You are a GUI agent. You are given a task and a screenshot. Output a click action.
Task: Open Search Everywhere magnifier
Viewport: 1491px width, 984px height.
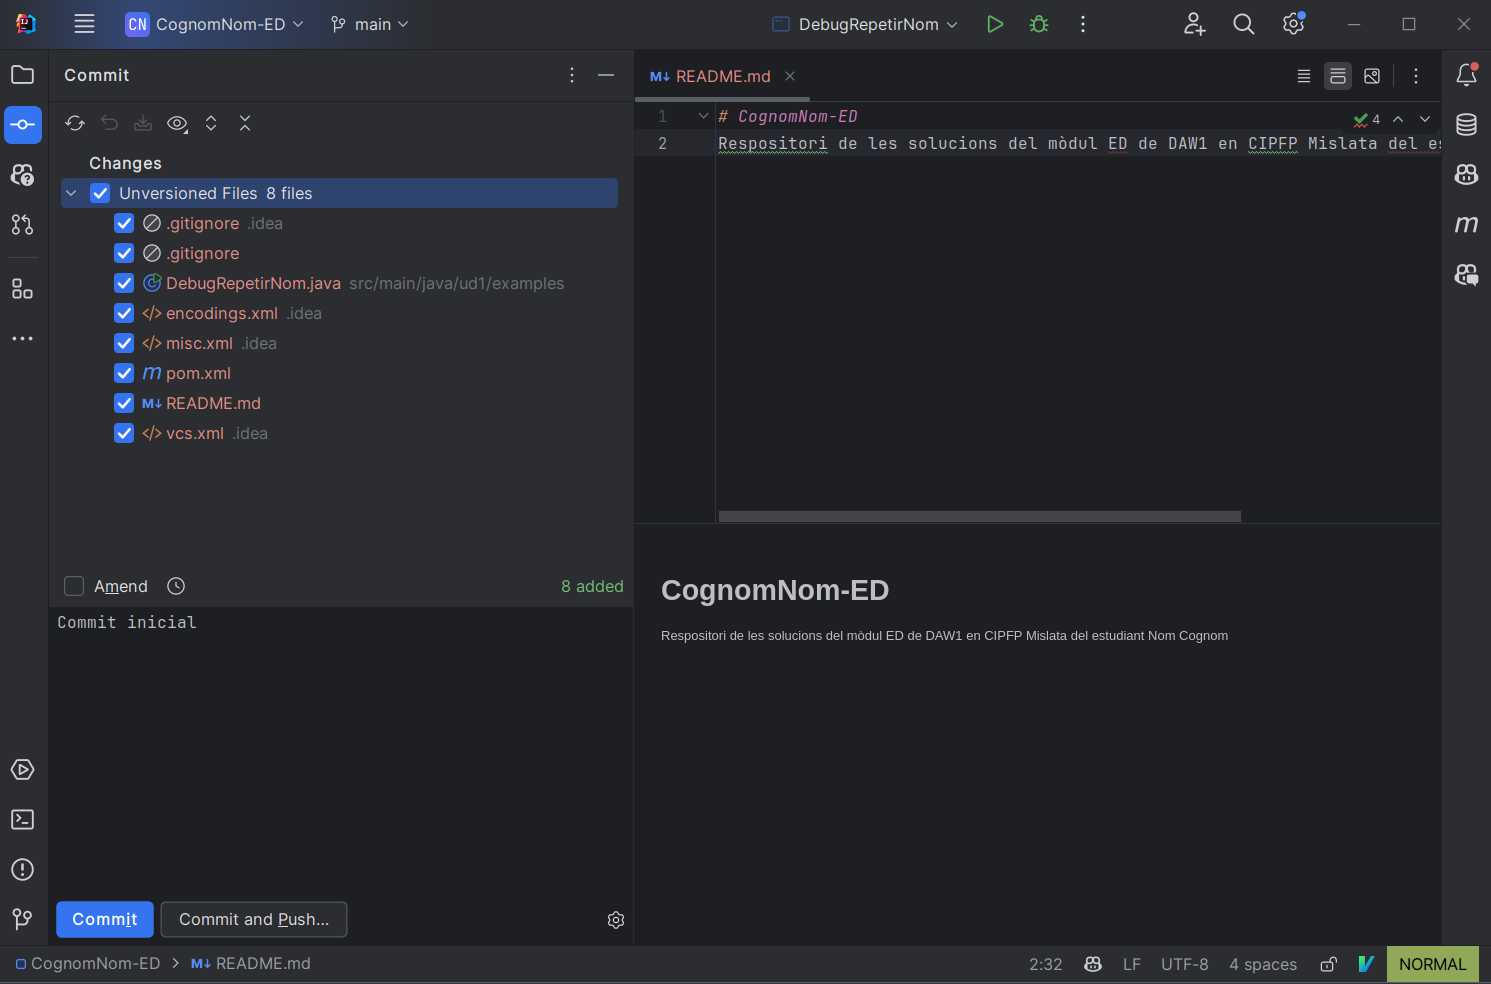coord(1243,24)
